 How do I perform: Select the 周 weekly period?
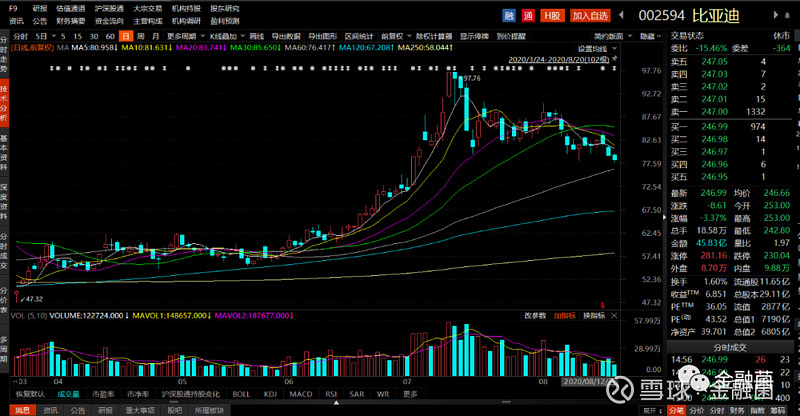click(x=141, y=36)
